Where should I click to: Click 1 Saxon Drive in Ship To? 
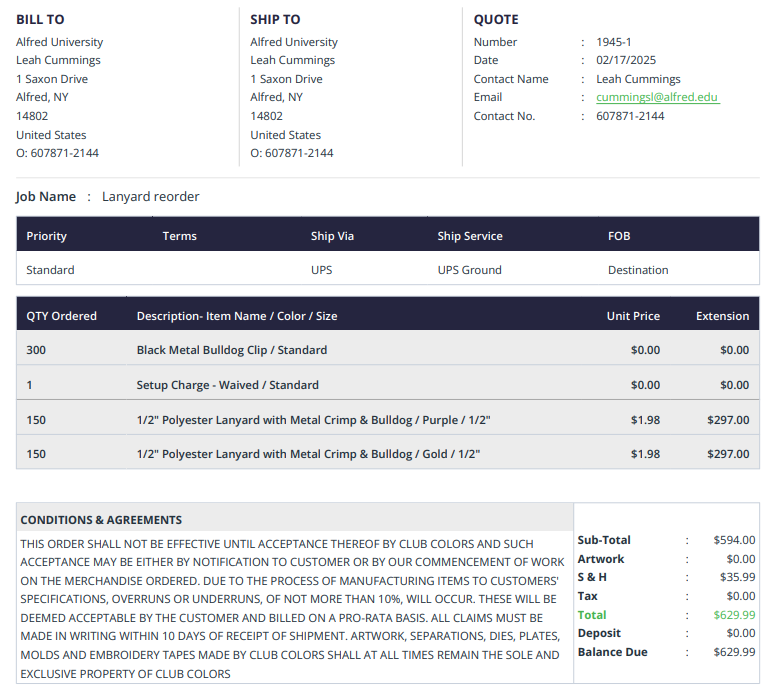[x=286, y=79]
